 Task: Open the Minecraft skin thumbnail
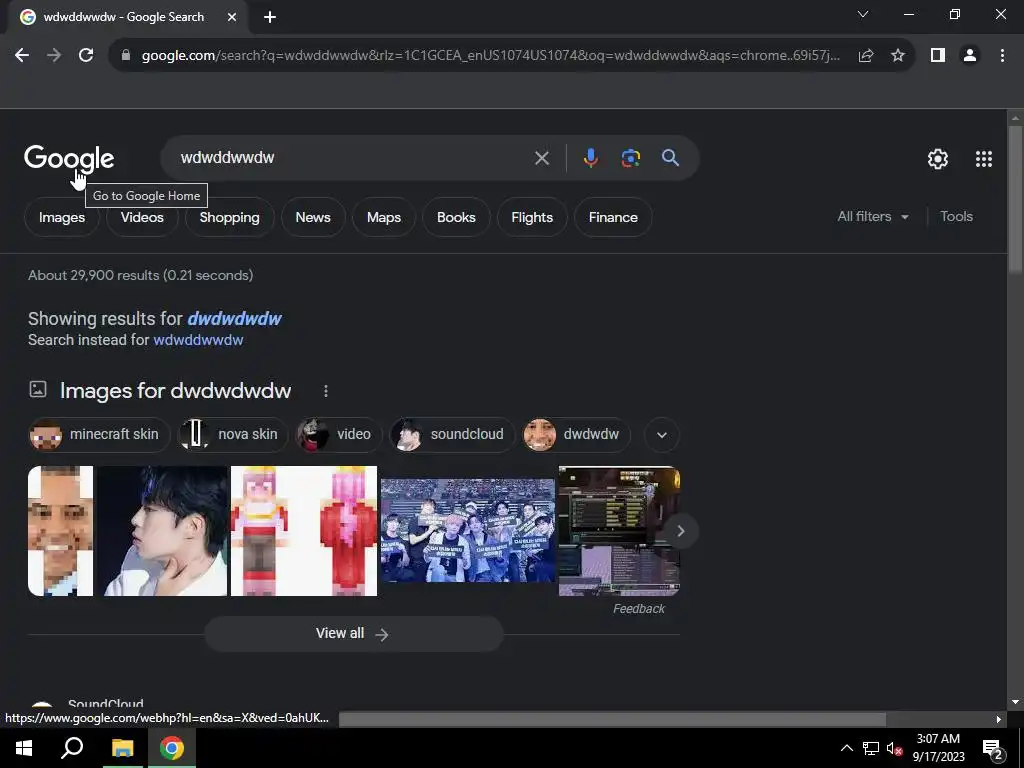[x=304, y=531]
